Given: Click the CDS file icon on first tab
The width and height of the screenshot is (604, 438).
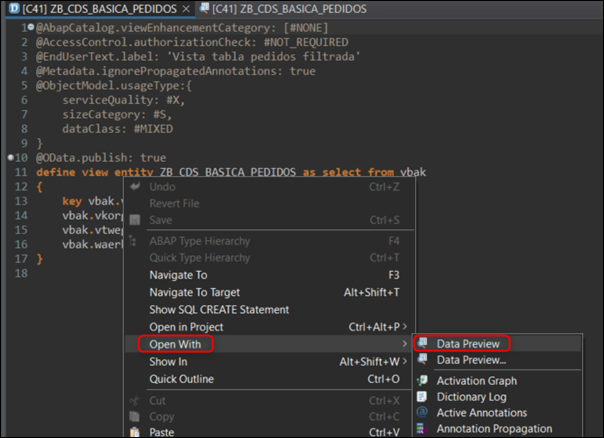Looking at the screenshot, I should (x=14, y=8).
